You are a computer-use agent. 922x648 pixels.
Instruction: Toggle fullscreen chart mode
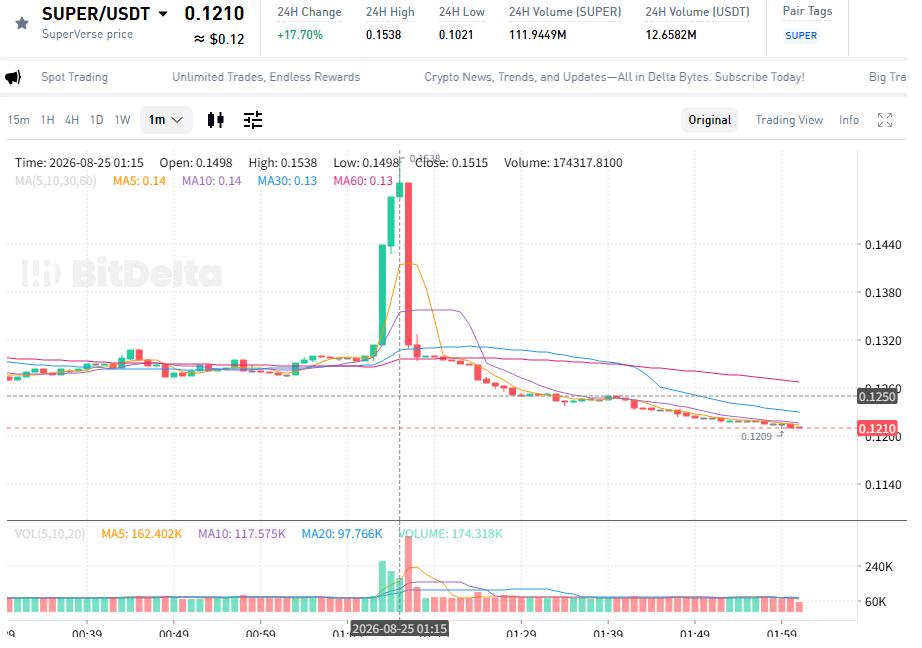(885, 120)
